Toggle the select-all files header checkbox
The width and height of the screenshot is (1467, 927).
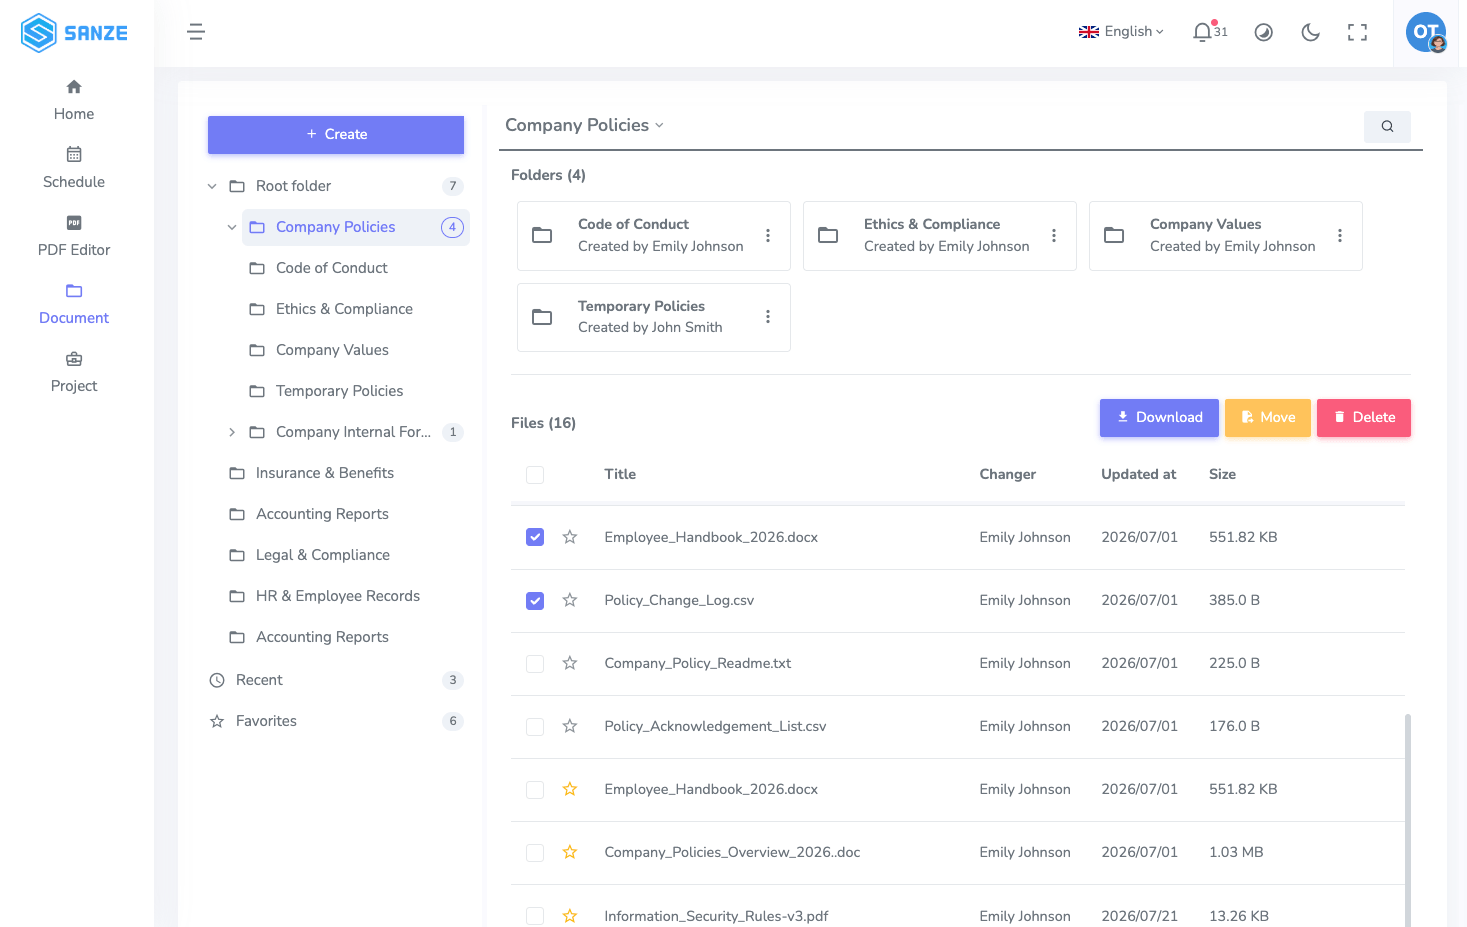point(535,475)
